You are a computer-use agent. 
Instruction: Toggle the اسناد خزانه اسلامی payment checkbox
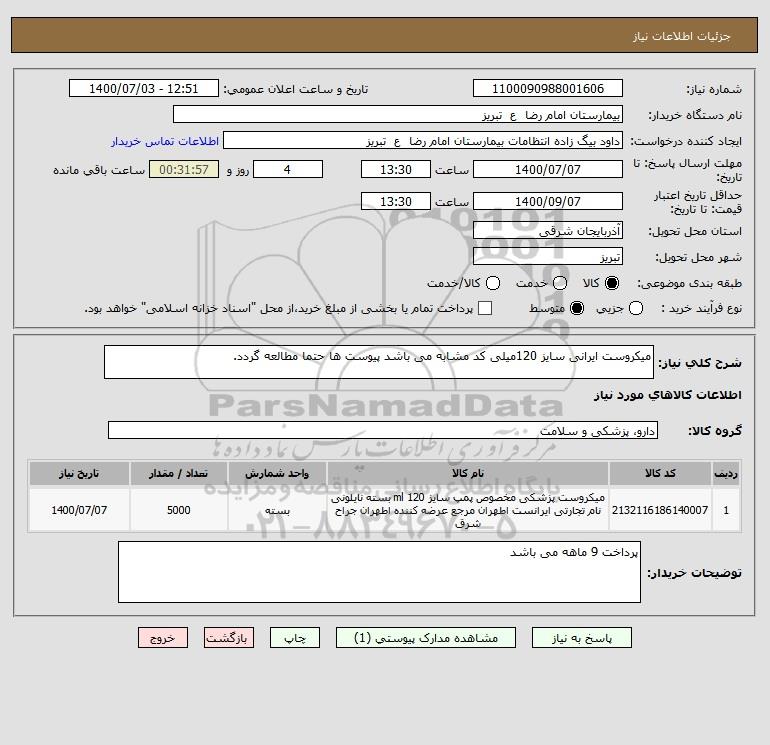[x=485, y=308]
